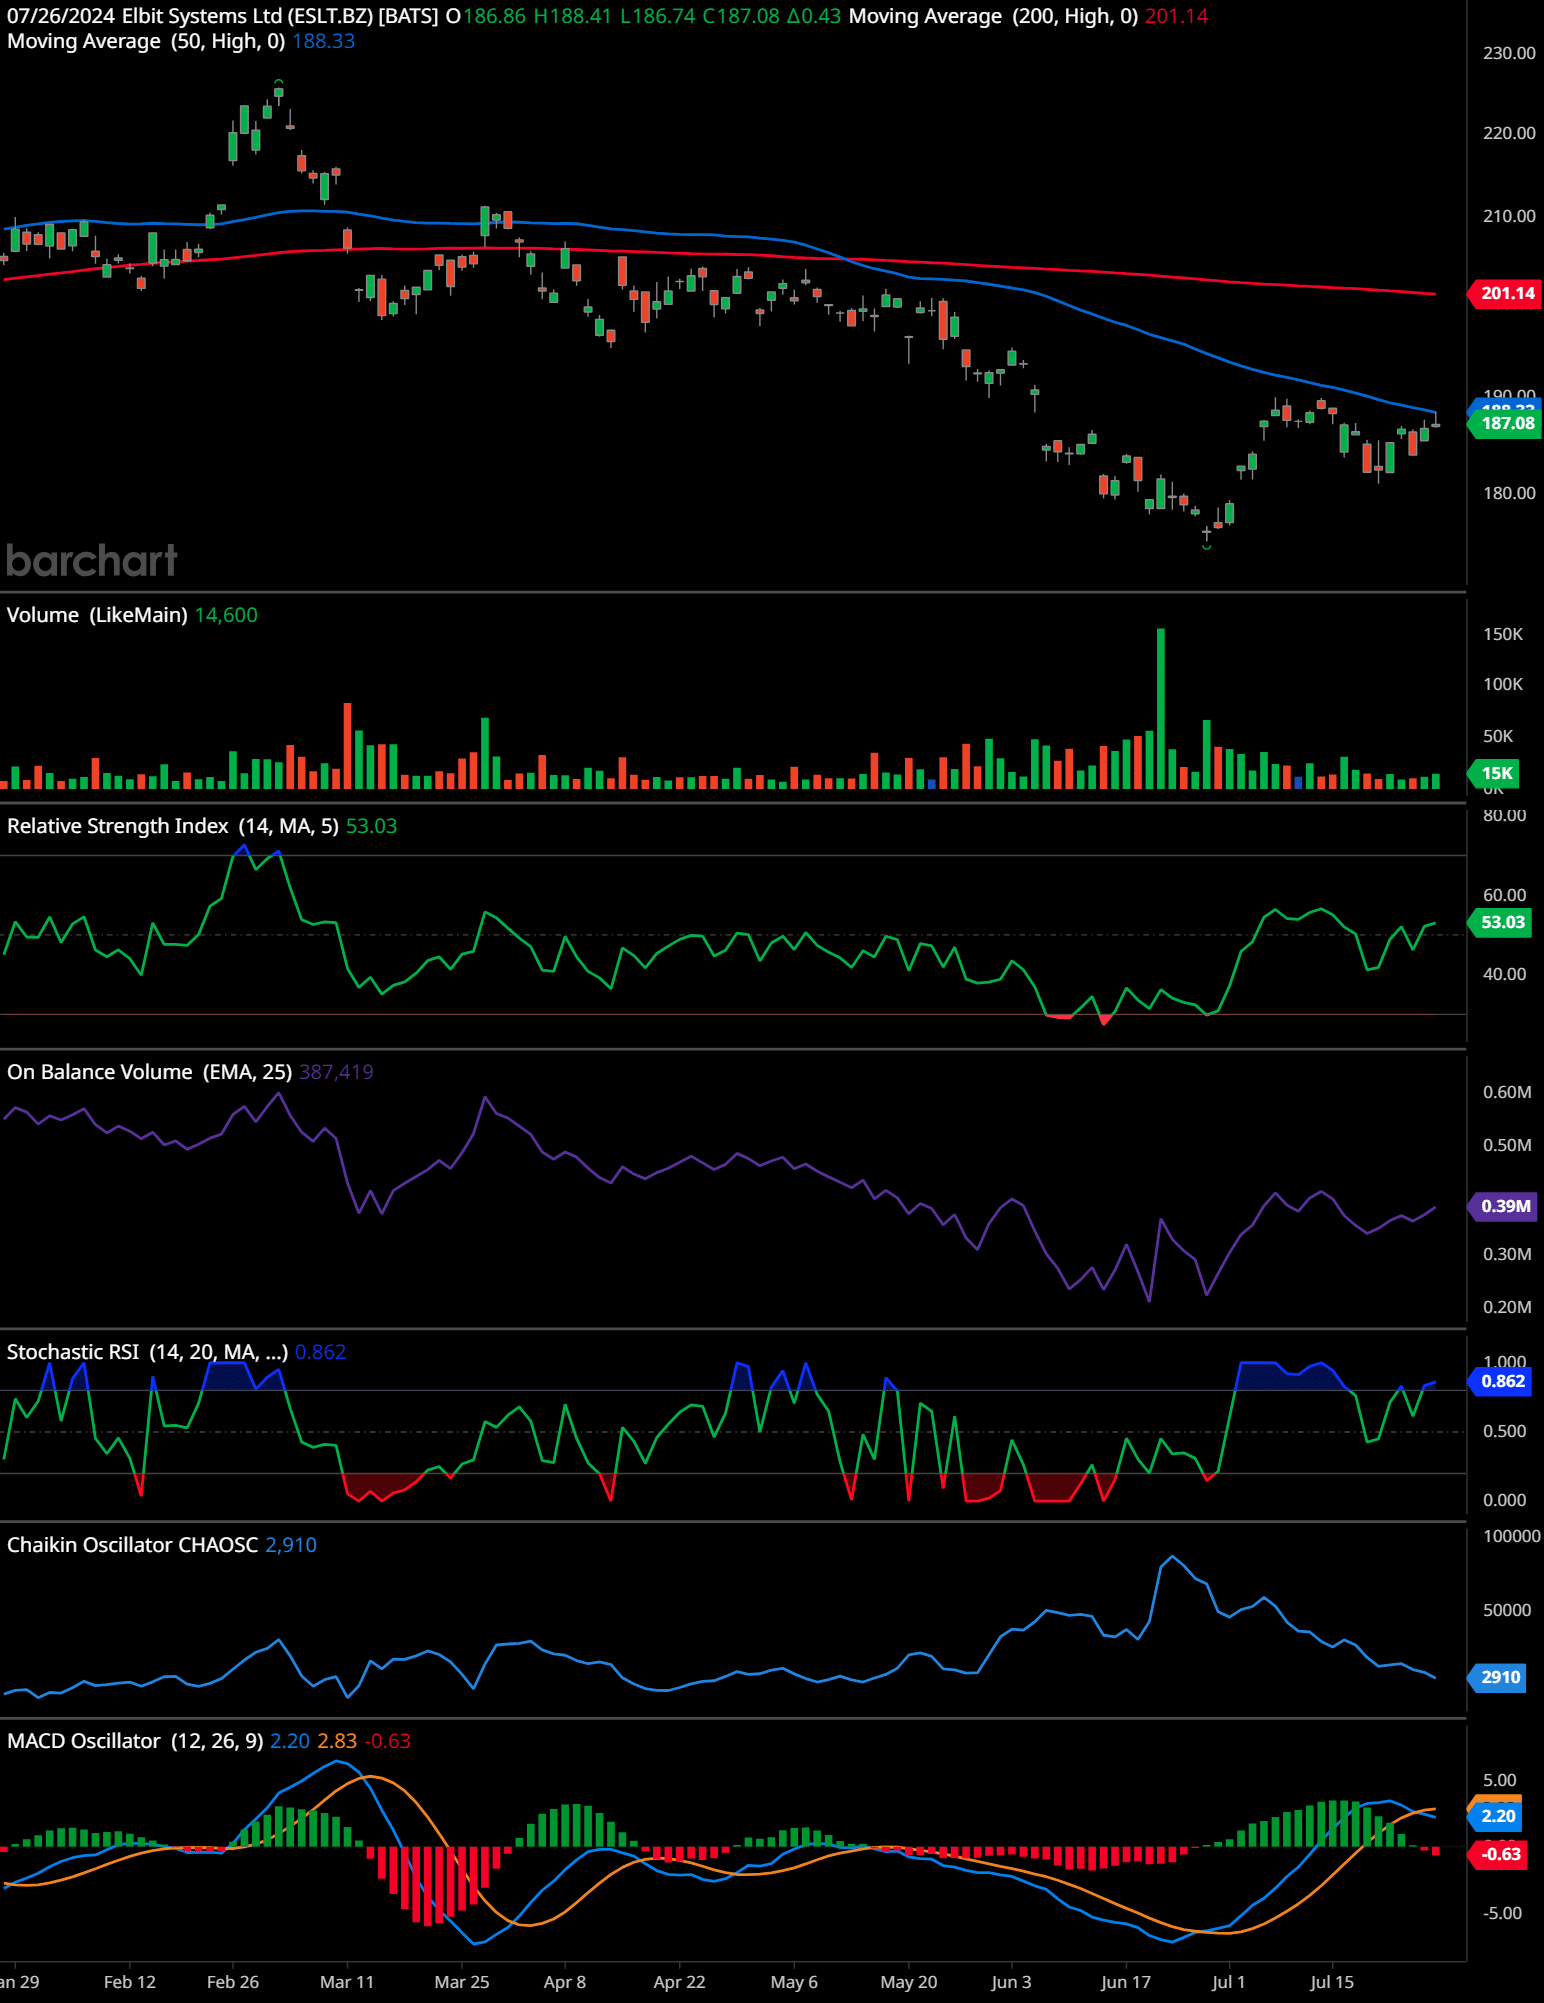
Task: Click the red 201.14 value in the header
Action: coord(1176,16)
